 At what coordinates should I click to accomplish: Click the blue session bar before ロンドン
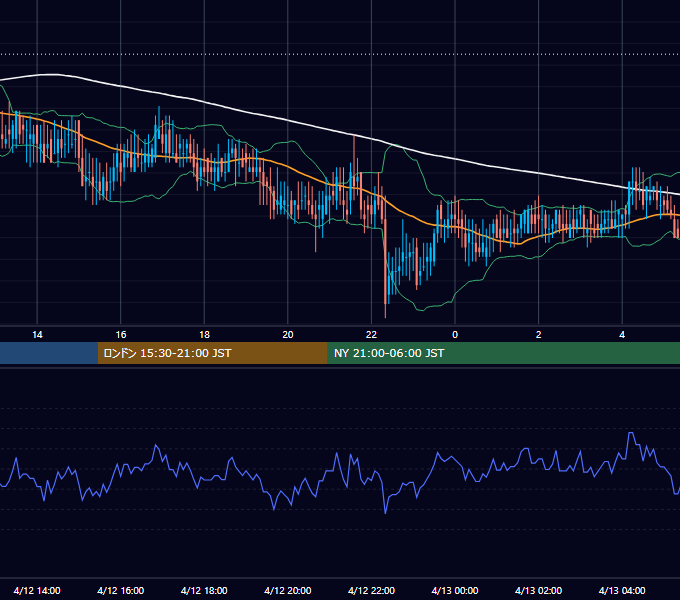click(49, 353)
